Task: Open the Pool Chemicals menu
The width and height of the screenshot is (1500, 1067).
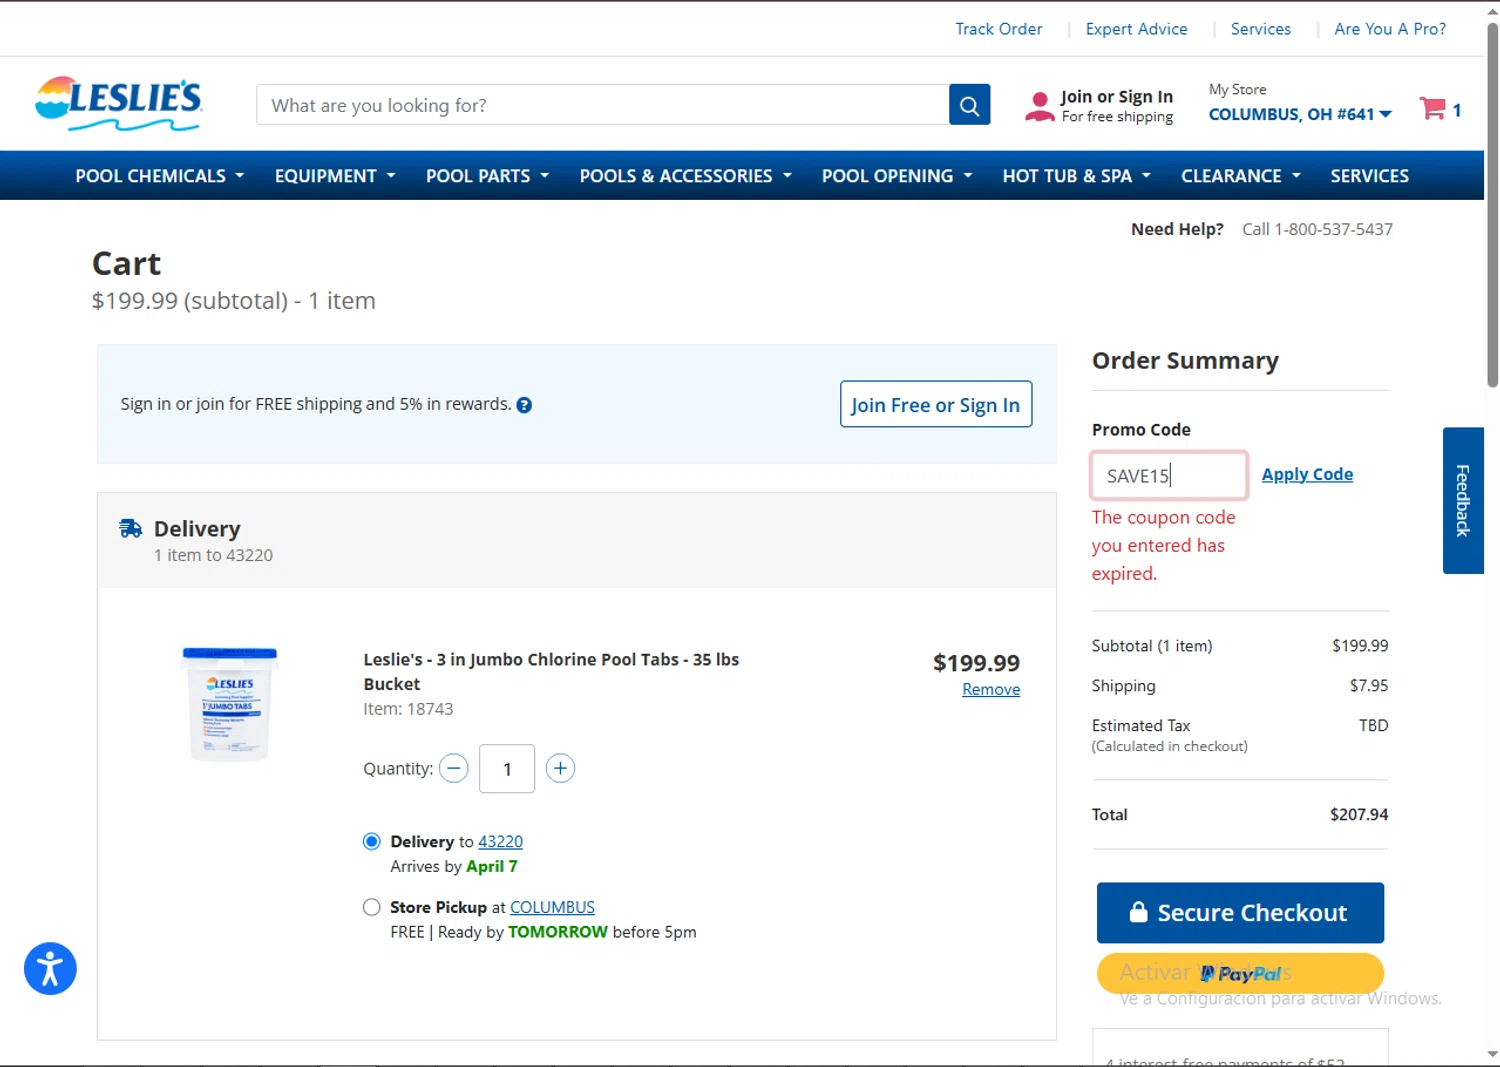Action: 160,176
